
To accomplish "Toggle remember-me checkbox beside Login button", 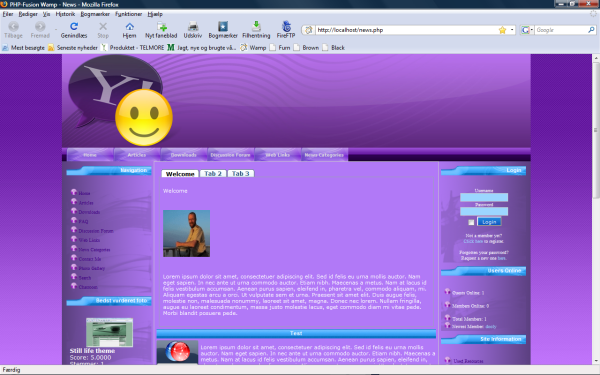I will point(471,222).
